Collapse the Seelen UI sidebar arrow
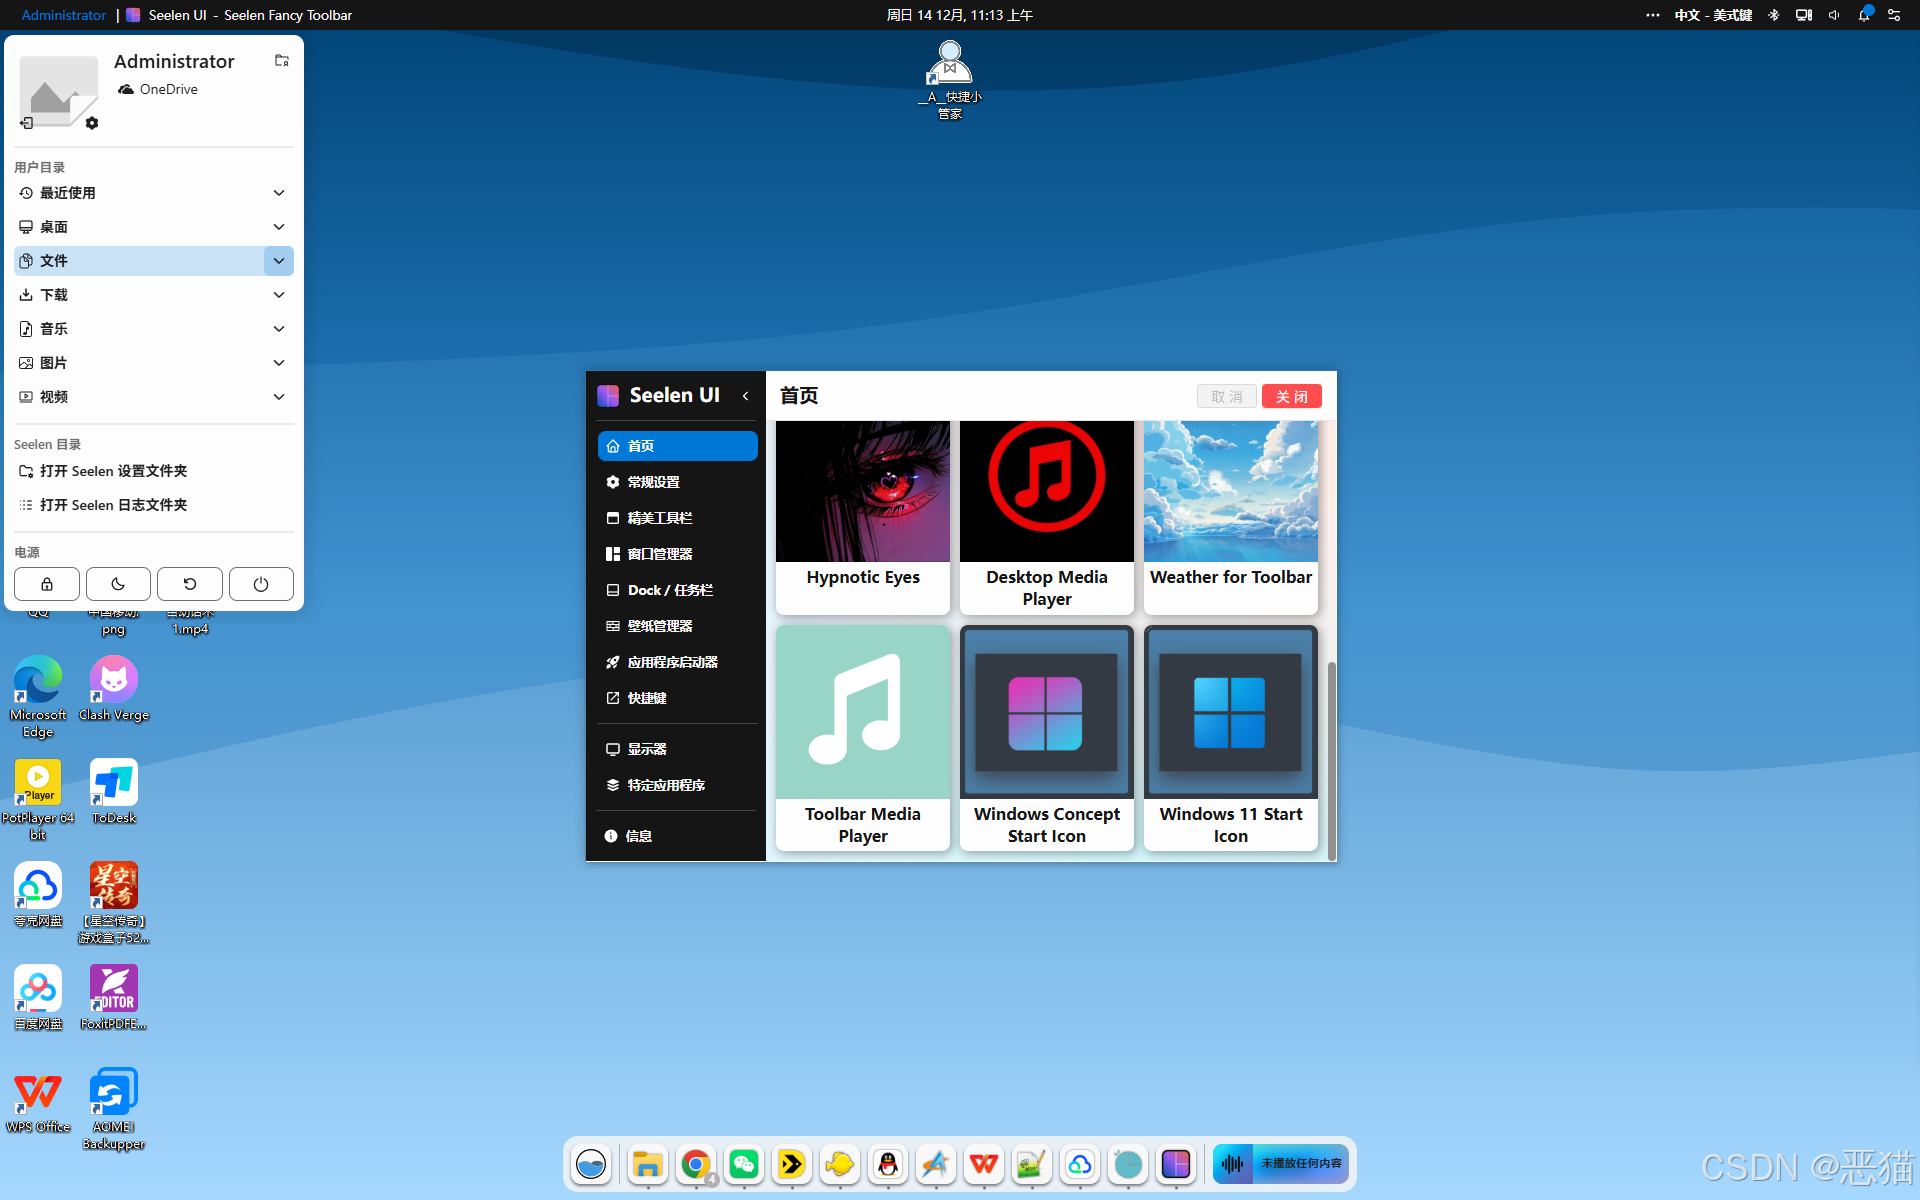1920x1200 pixels. 746,396
